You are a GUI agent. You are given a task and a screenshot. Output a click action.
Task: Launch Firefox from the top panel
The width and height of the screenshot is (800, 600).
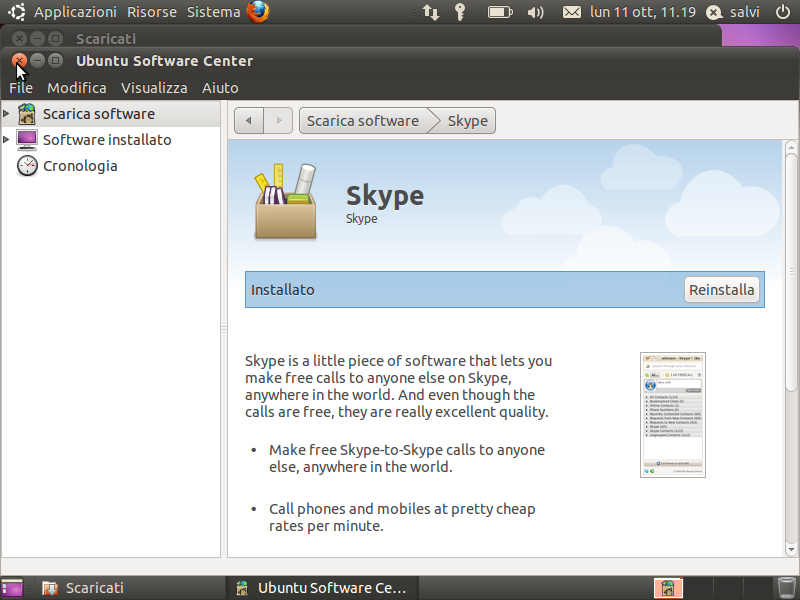tap(258, 11)
